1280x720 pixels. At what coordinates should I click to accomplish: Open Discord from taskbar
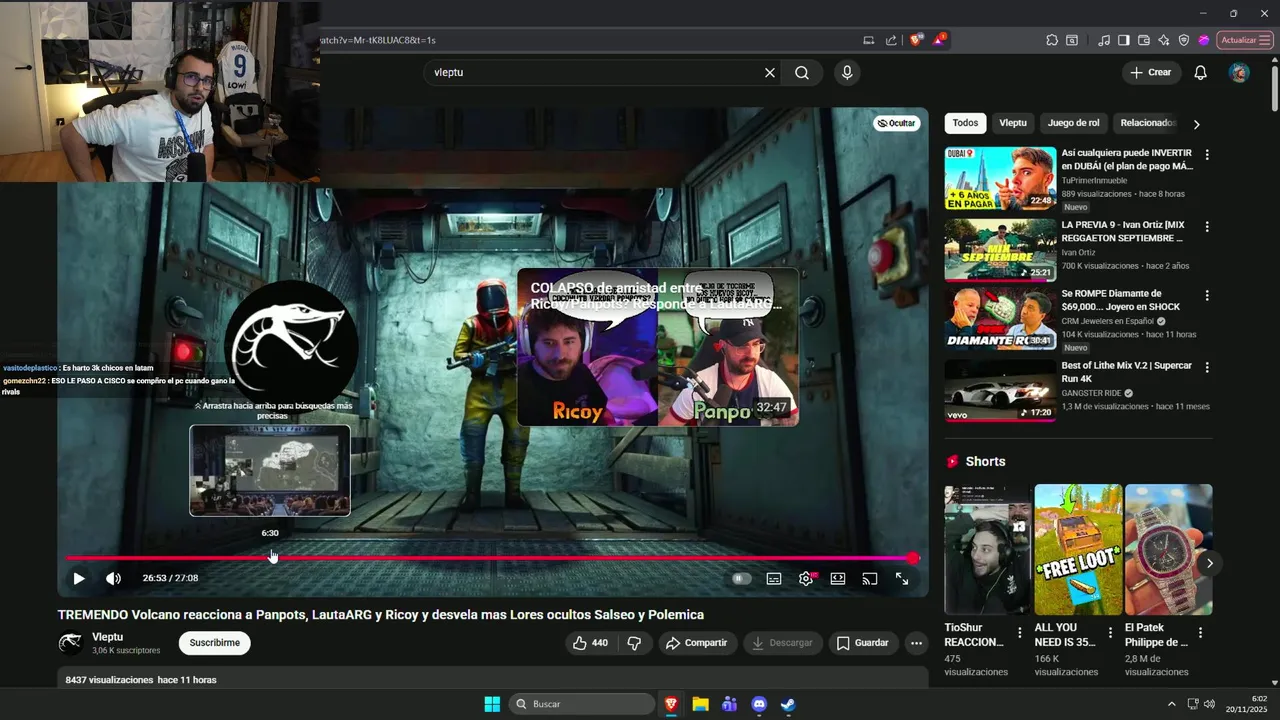pyautogui.click(x=759, y=704)
